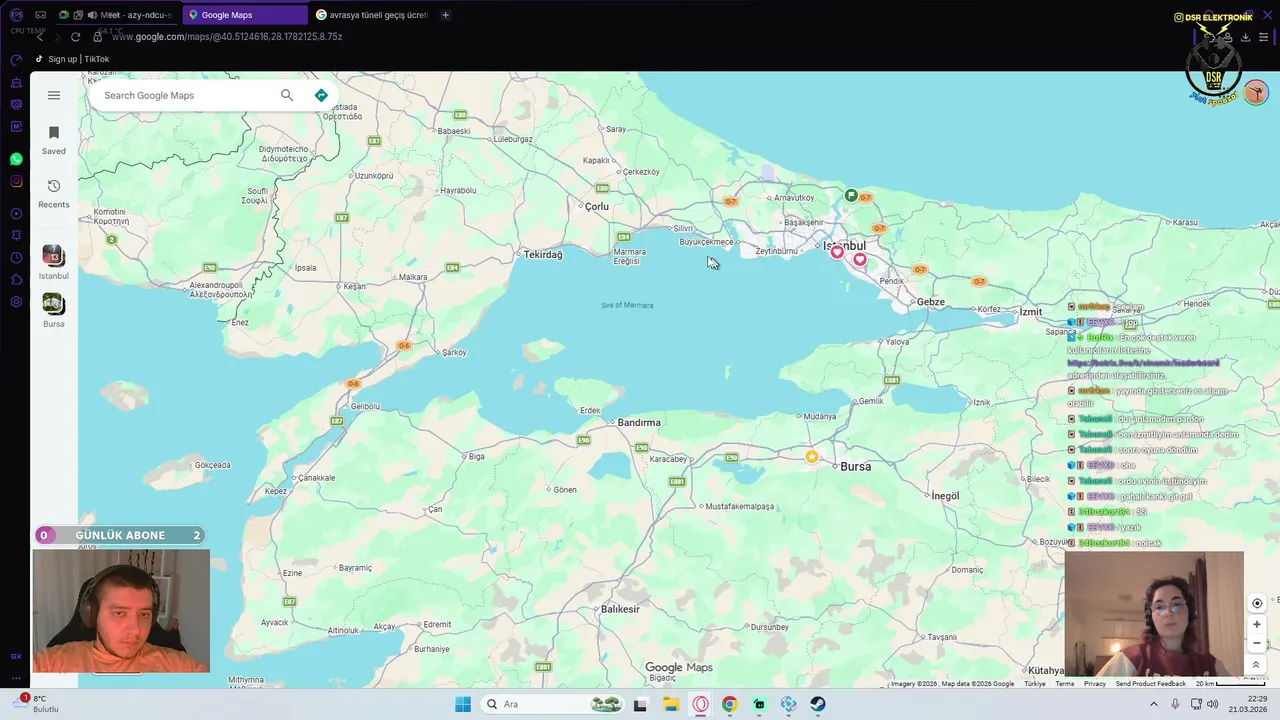
Task: Click the Bandırma city label
Action: click(639, 423)
